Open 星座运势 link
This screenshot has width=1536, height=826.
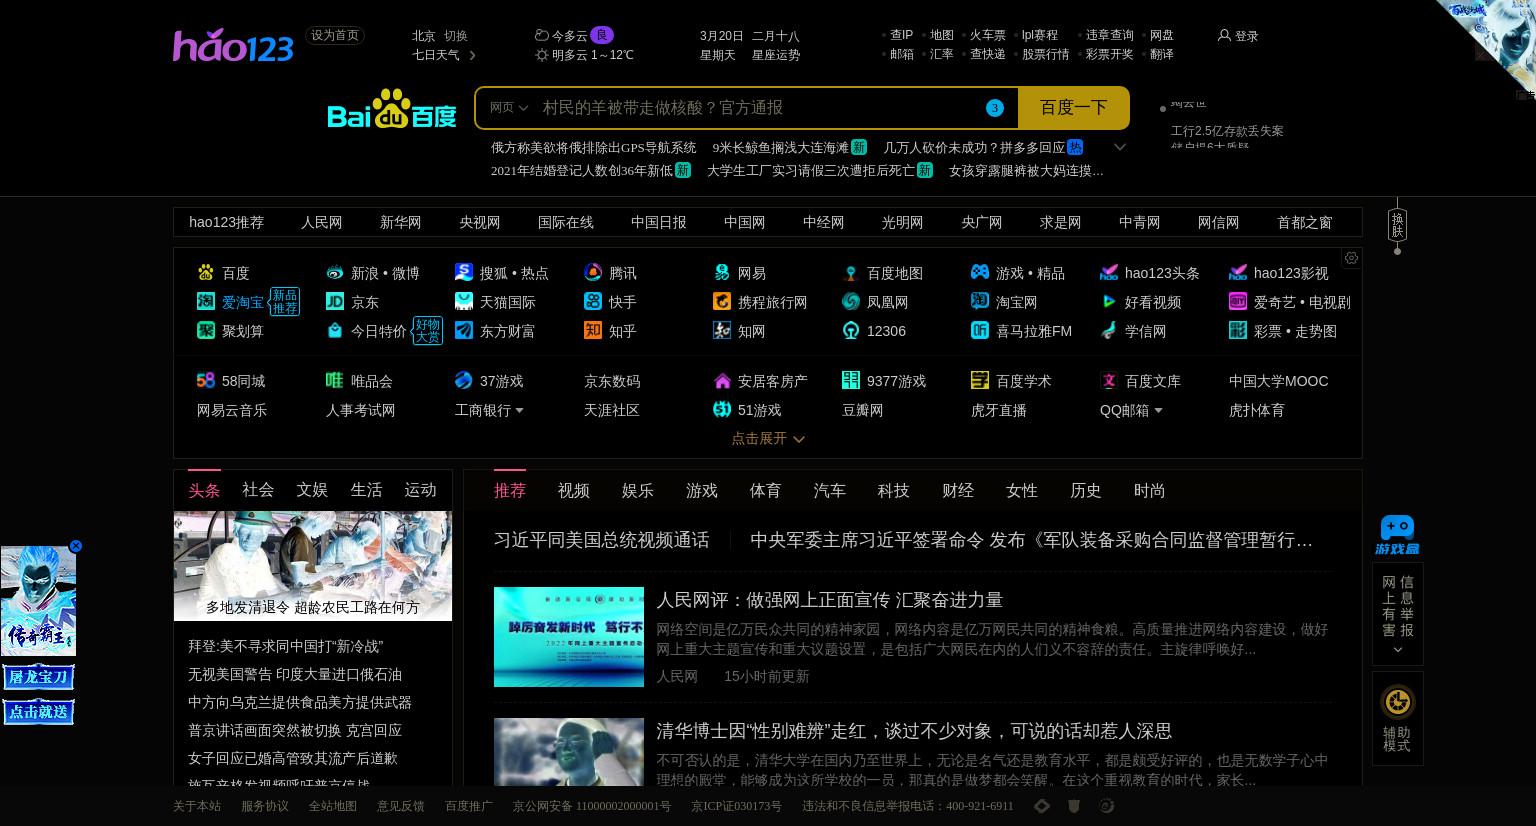[x=776, y=55]
